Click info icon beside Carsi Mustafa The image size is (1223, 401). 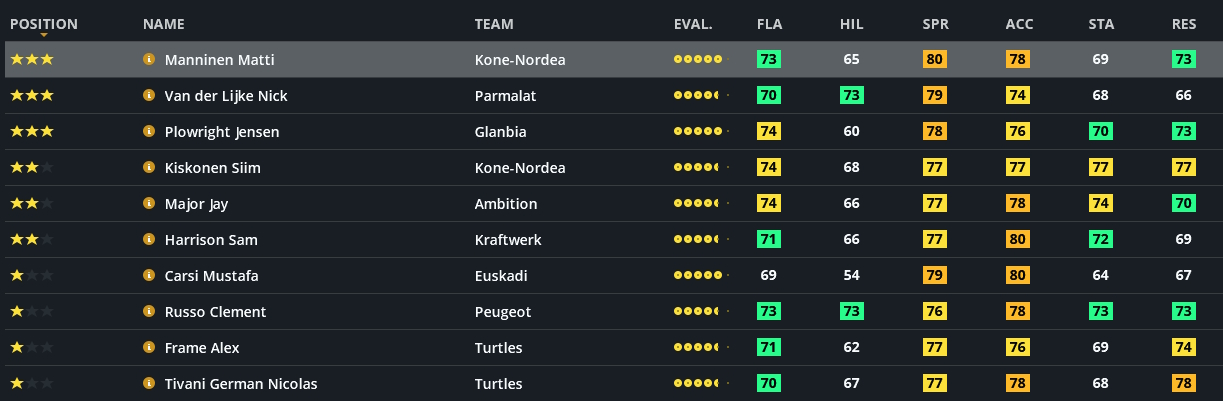(x=149, y=276)
